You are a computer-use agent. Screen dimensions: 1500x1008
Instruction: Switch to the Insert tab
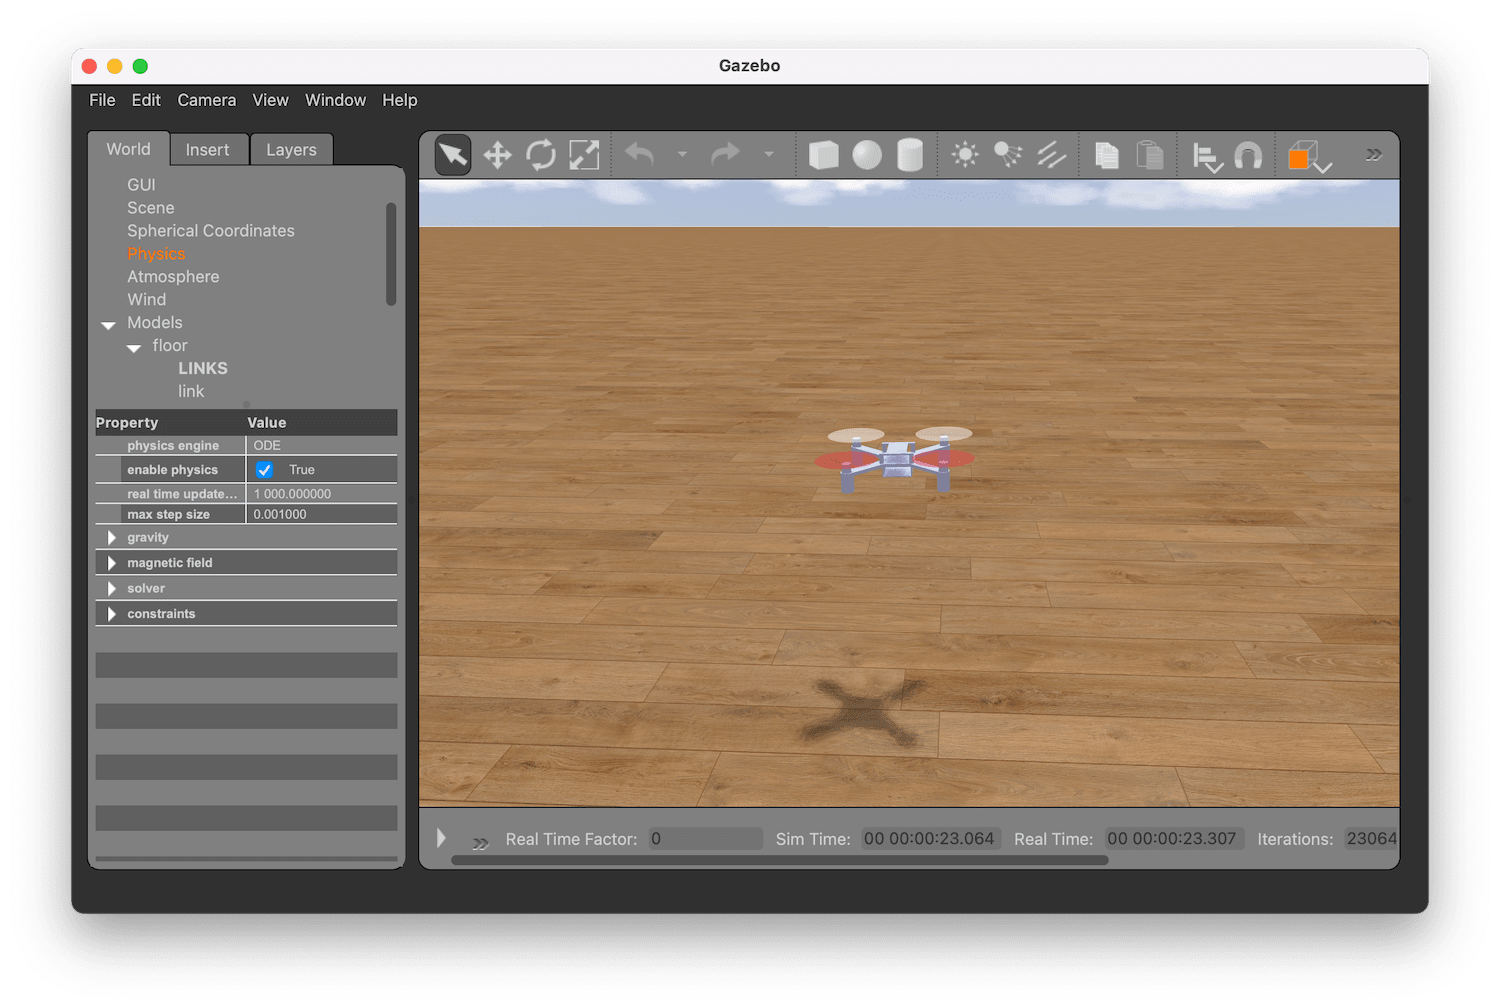[208, 149]
